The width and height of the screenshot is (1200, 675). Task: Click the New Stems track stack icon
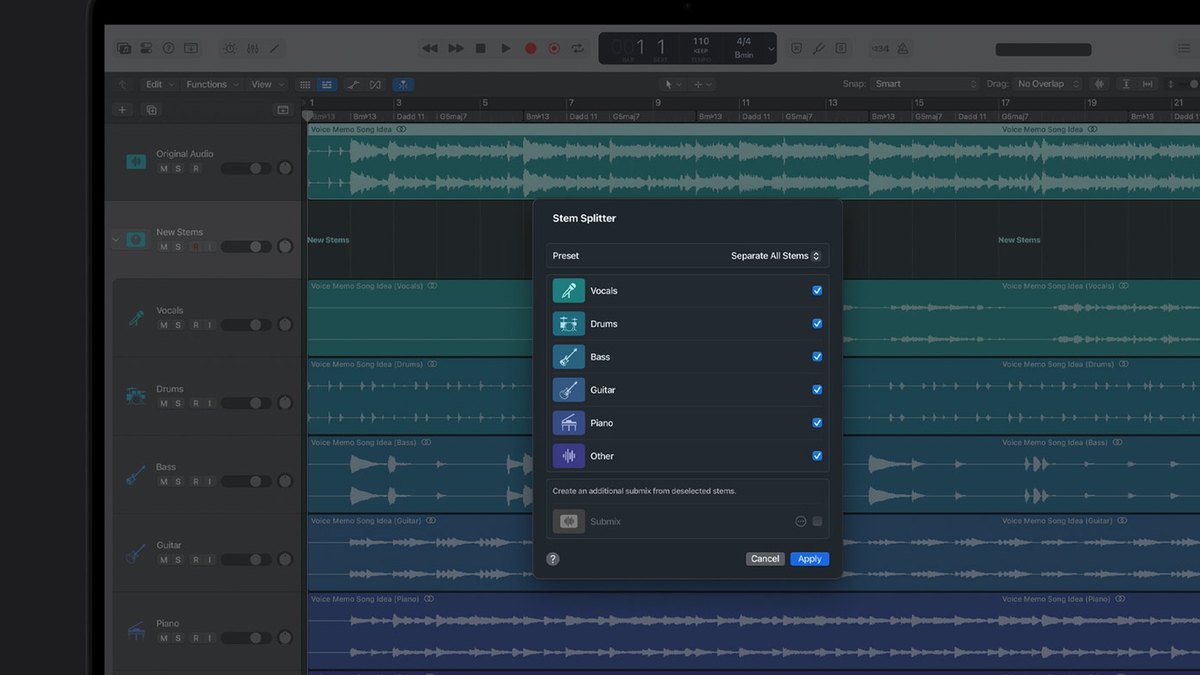point(136,239)
